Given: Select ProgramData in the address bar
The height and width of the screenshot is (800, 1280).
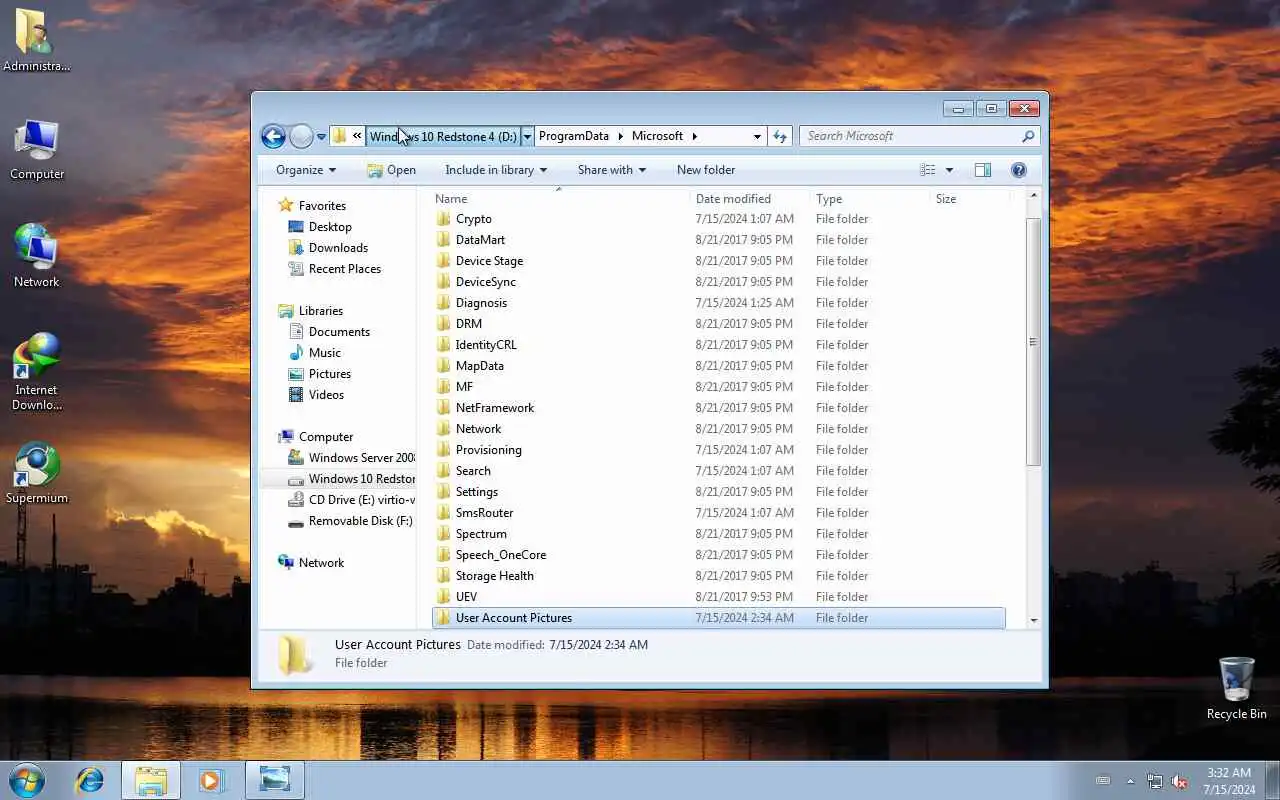Looking at the screenshot, I should tap(574, 136).
